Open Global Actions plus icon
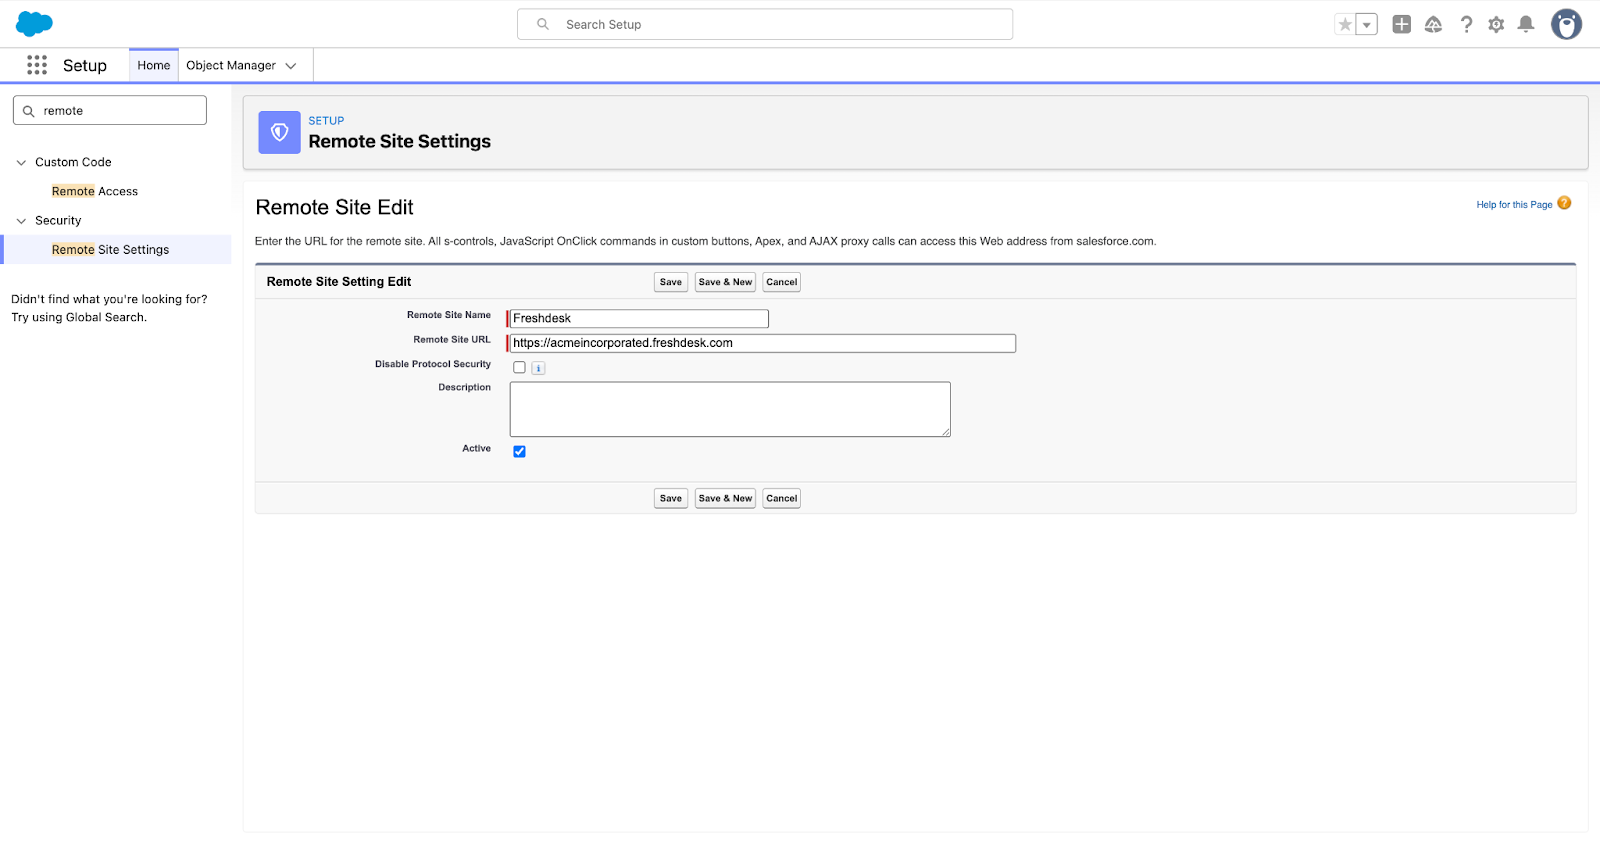Image resolution: width=1600 pixels, height=844 pixels. click(1402, 24)
